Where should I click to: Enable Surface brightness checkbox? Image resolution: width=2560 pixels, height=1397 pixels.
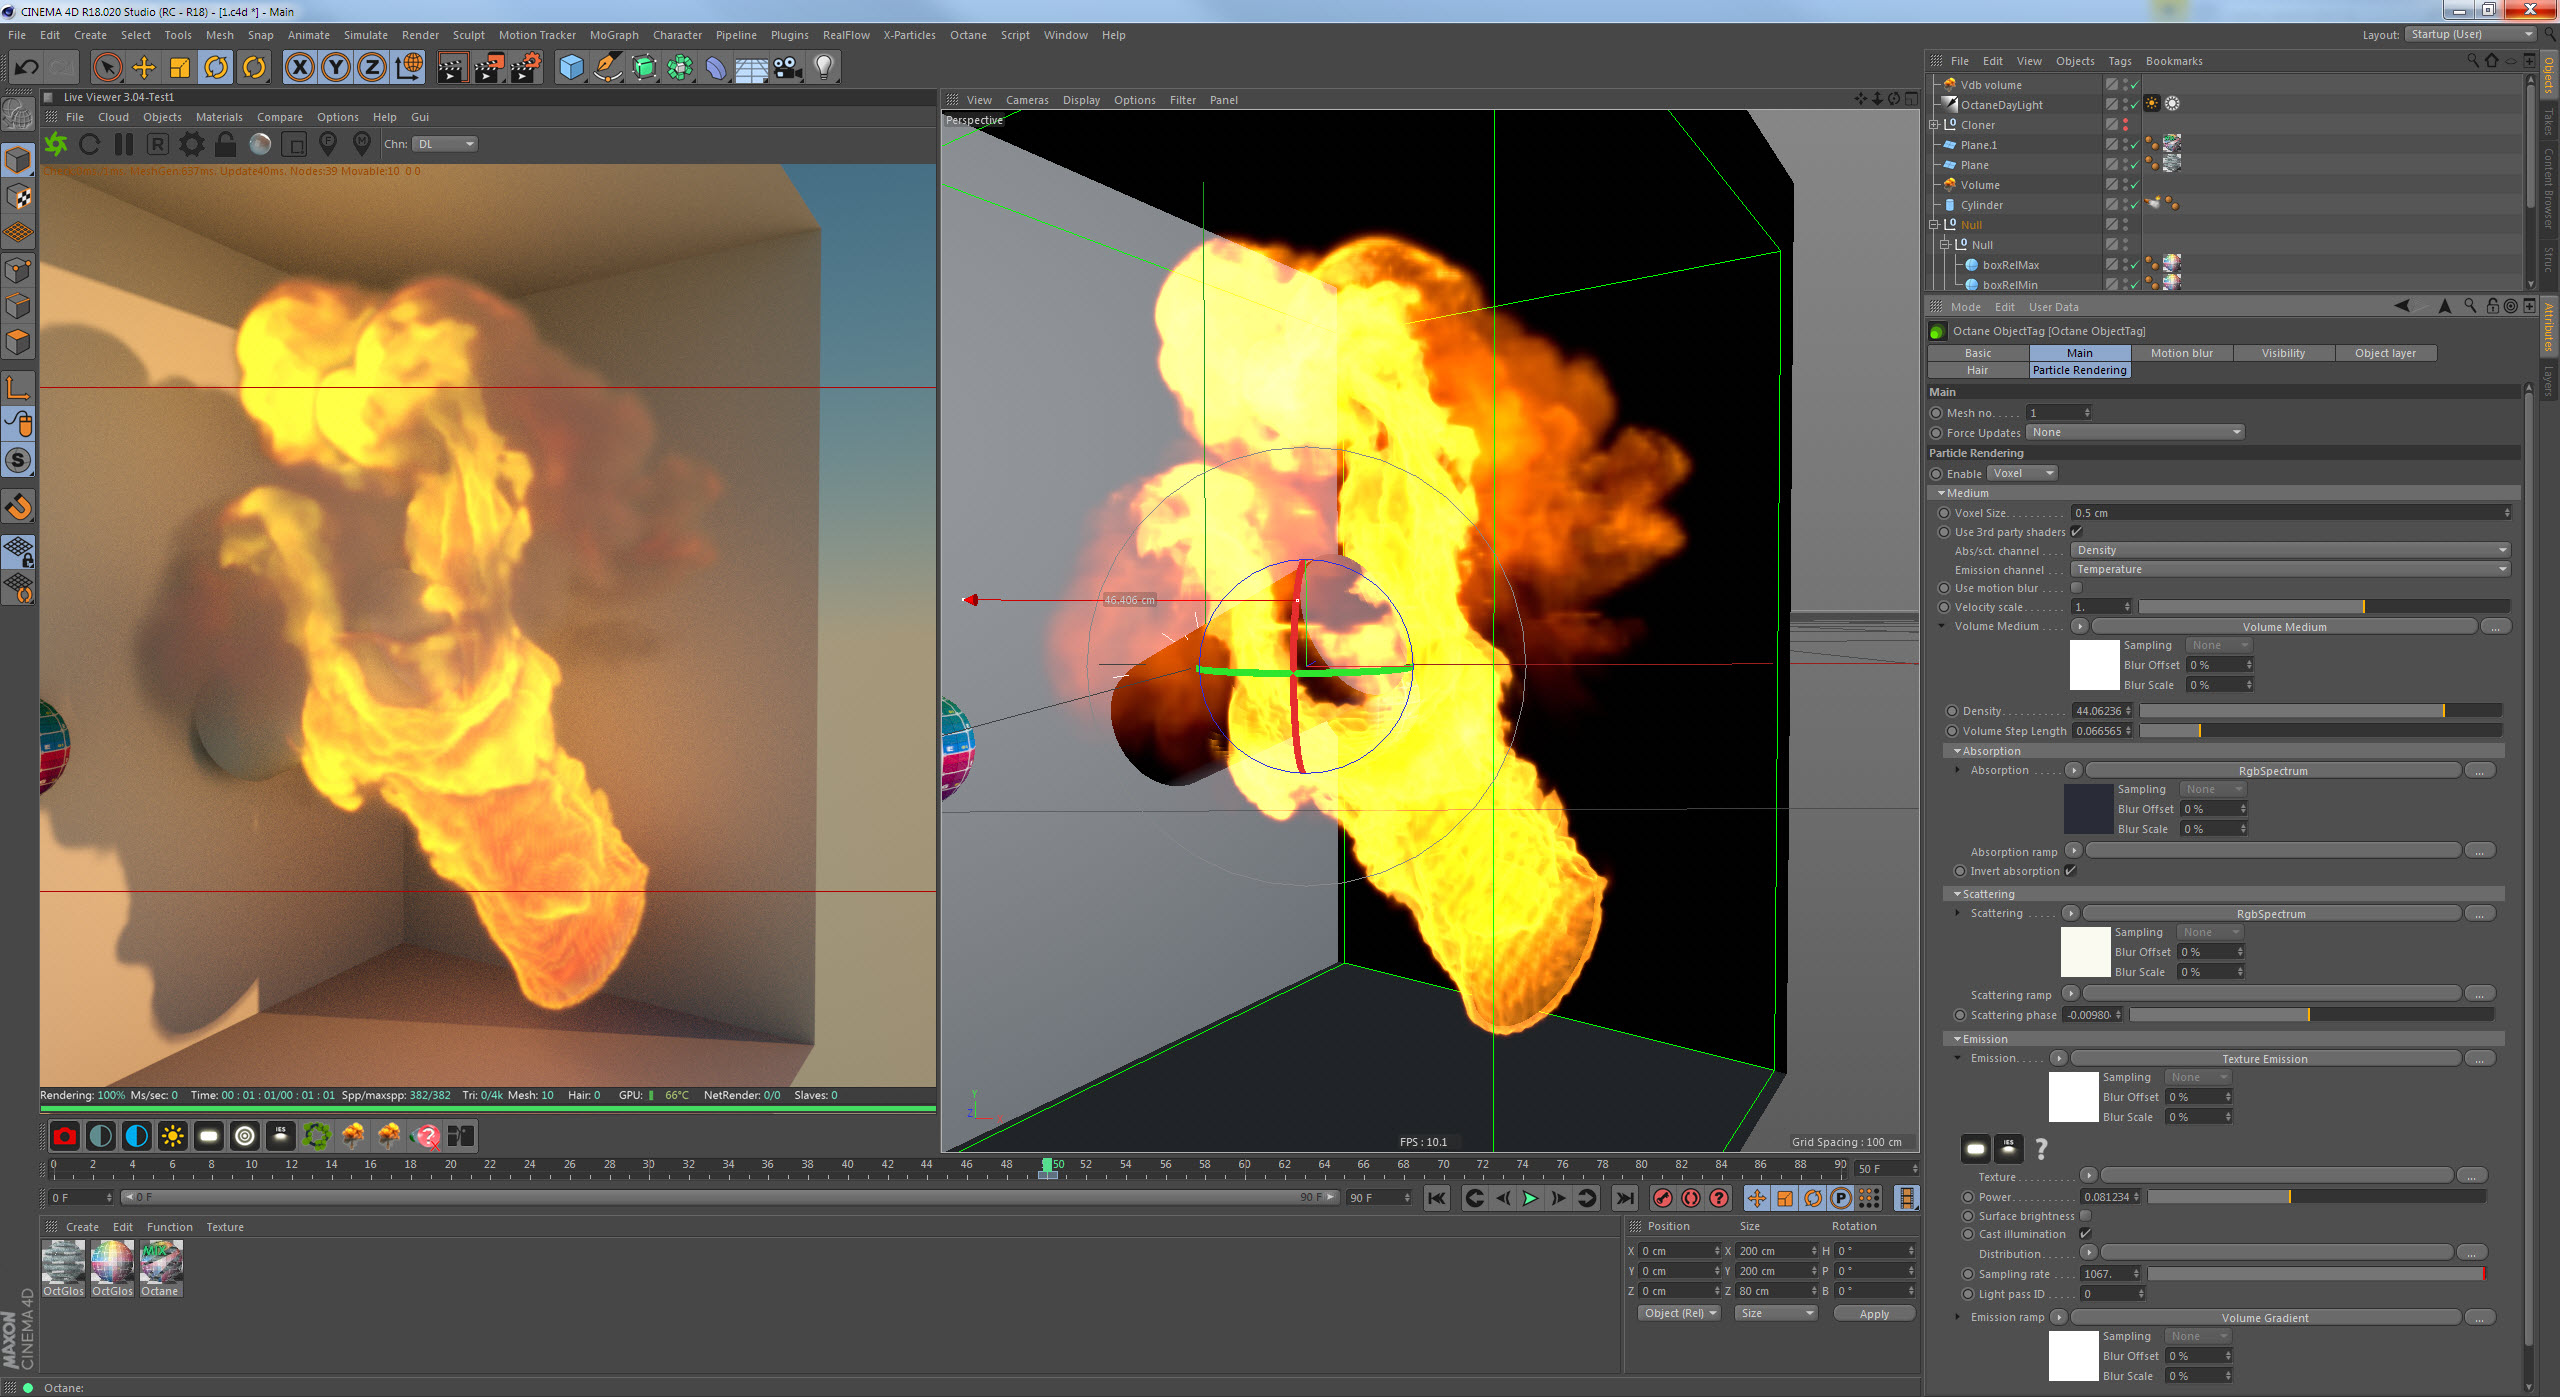point(2085,1216)
